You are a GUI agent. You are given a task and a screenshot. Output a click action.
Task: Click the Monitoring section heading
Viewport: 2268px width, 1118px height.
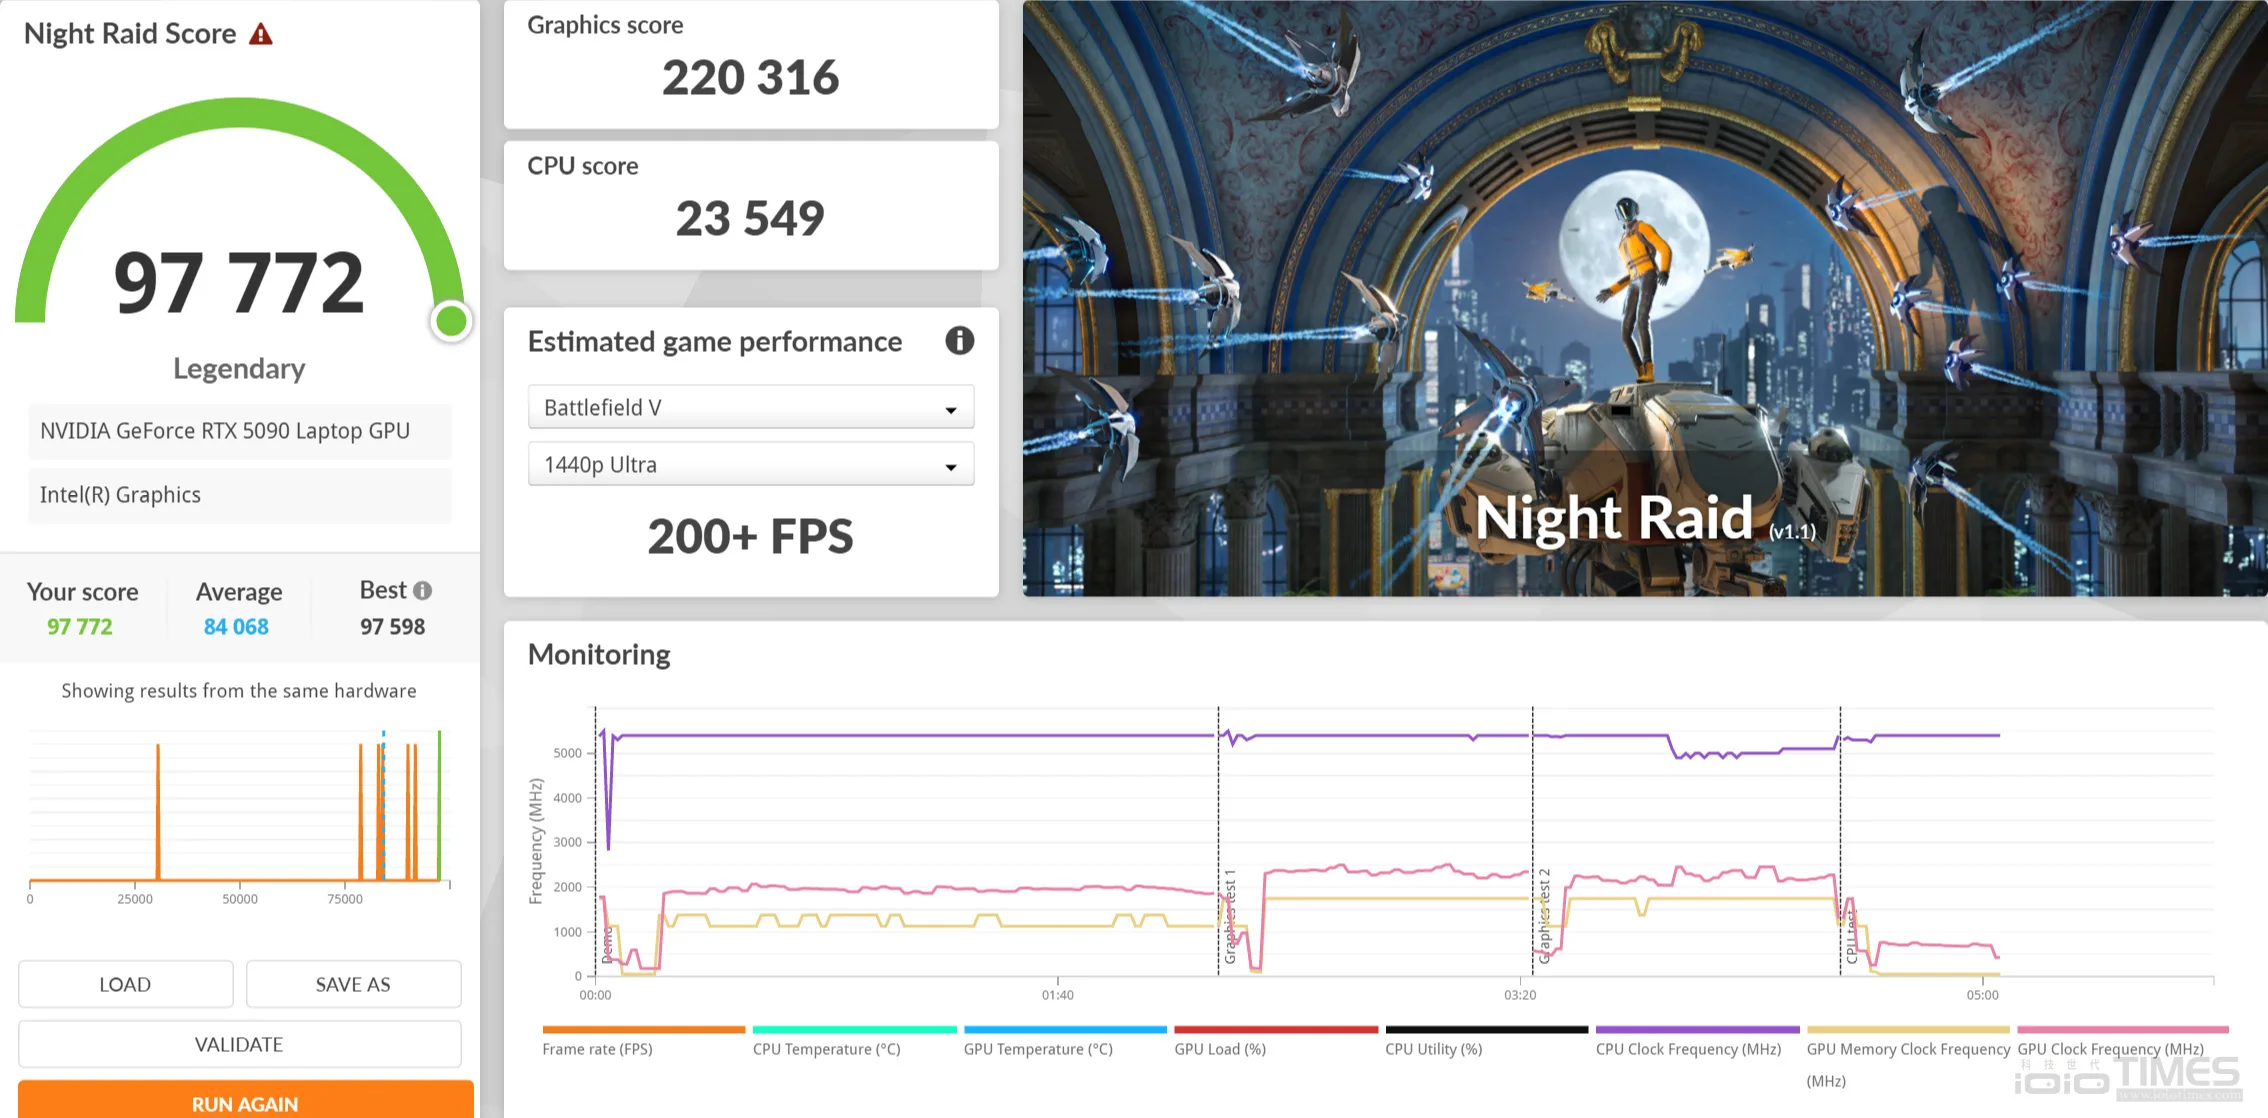coord(599,654)
